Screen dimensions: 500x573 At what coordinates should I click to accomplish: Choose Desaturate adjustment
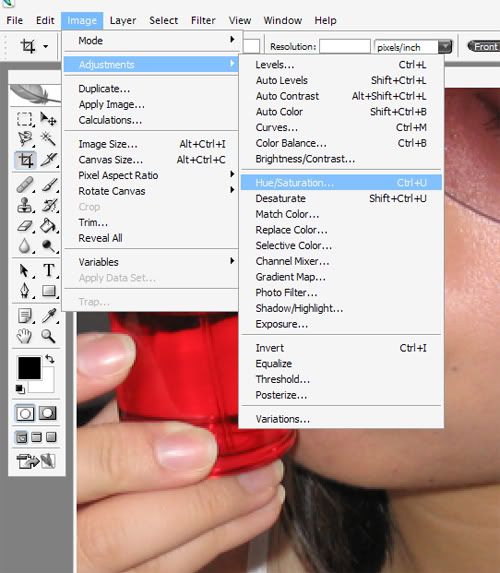tap(341, 198)
